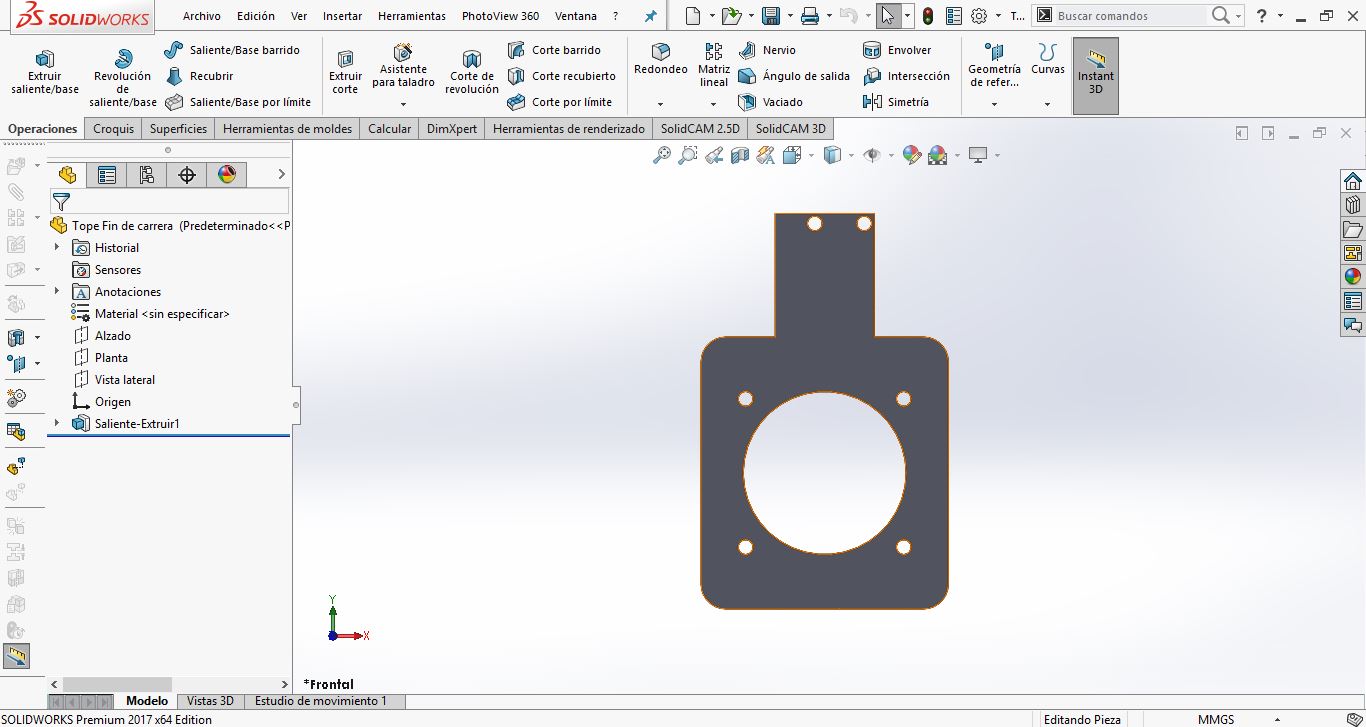
Task: Click the Buscar comandos search field
Action: click(x=1130, y=16)
